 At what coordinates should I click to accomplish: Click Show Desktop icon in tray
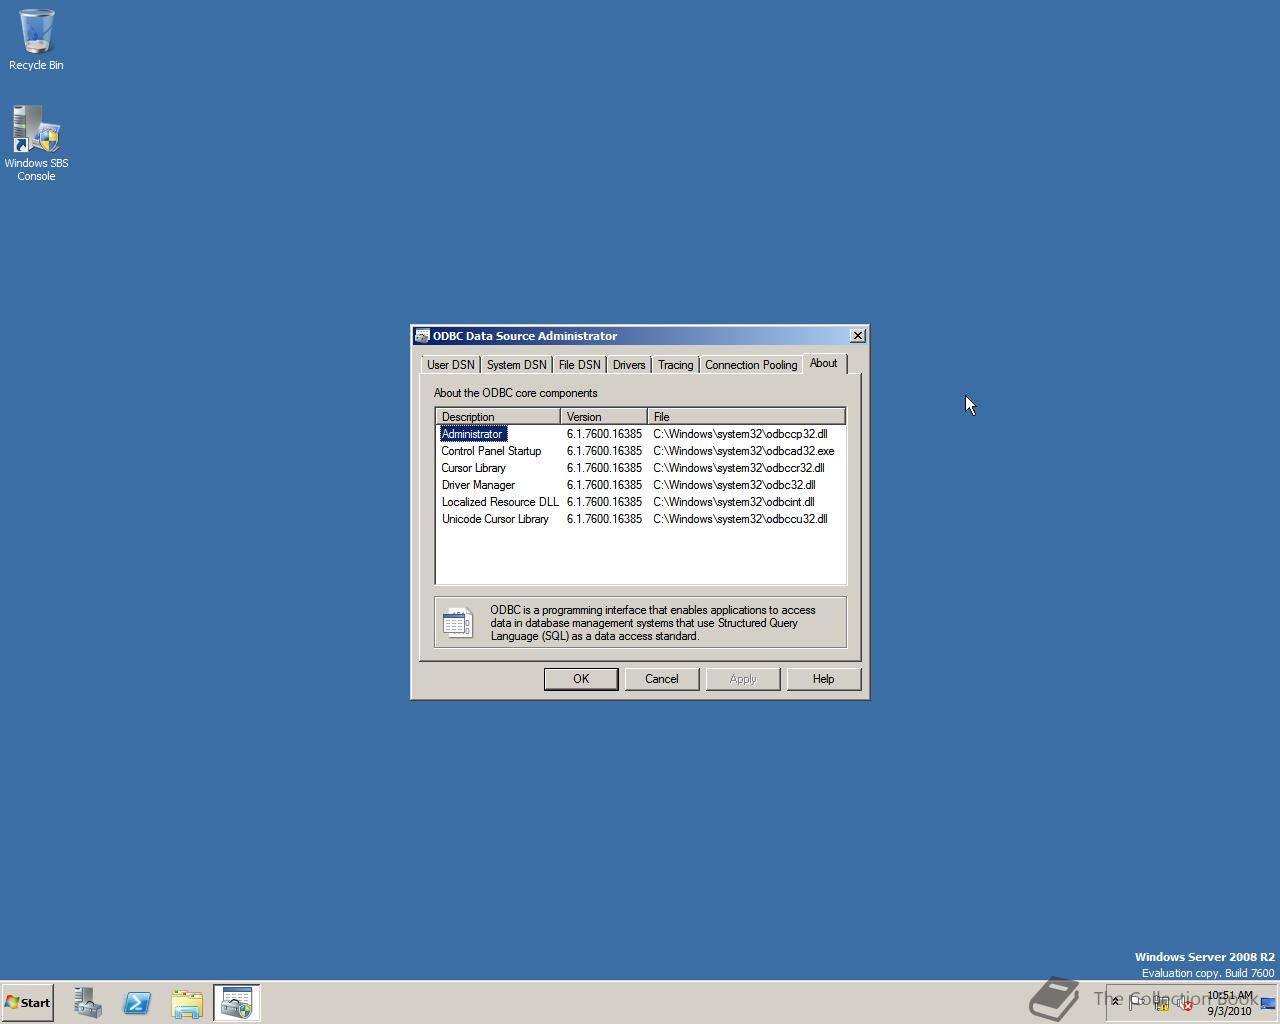click(x=1268, y=1003)
